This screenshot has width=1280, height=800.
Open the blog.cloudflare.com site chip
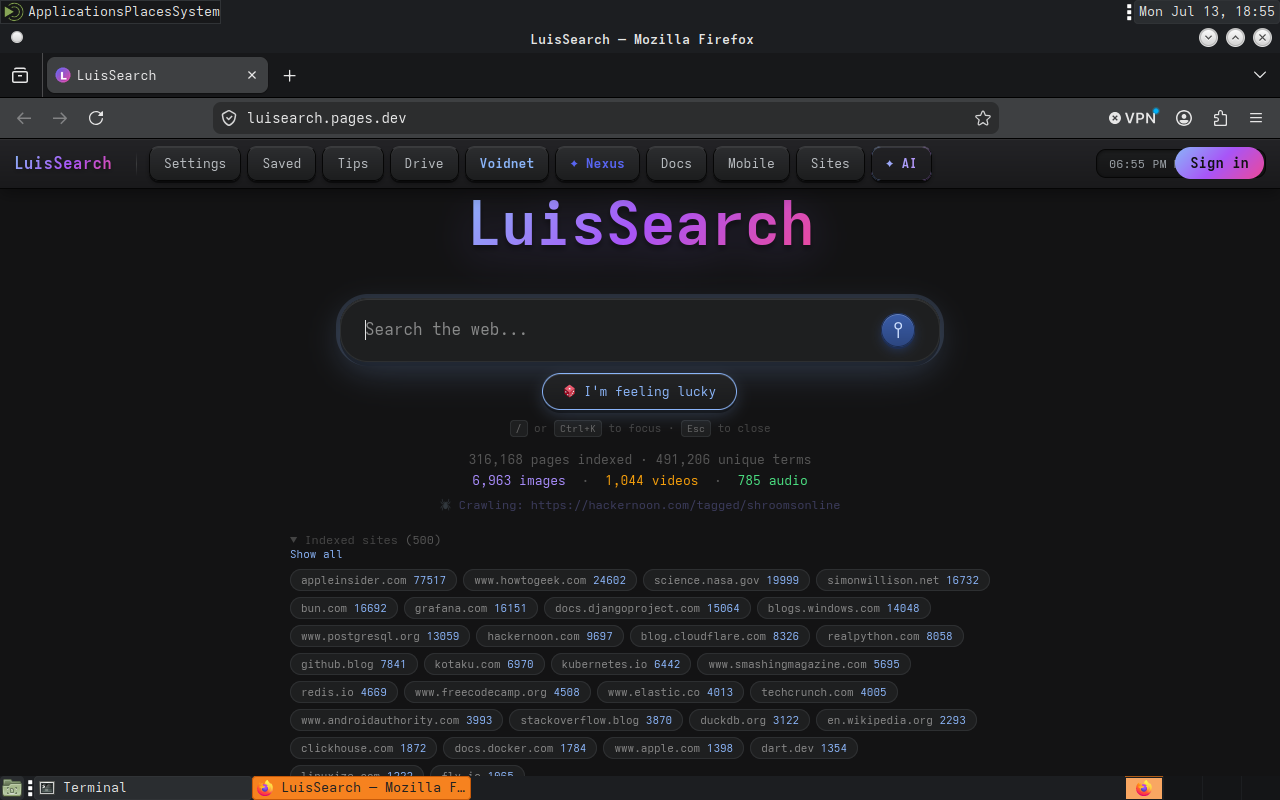[x=720, y=636]
